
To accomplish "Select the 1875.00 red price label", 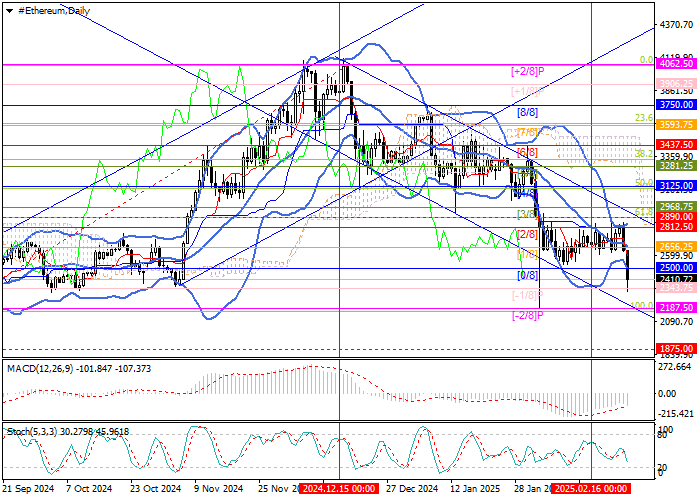I will pyautogui.click(x=677, y=349).
